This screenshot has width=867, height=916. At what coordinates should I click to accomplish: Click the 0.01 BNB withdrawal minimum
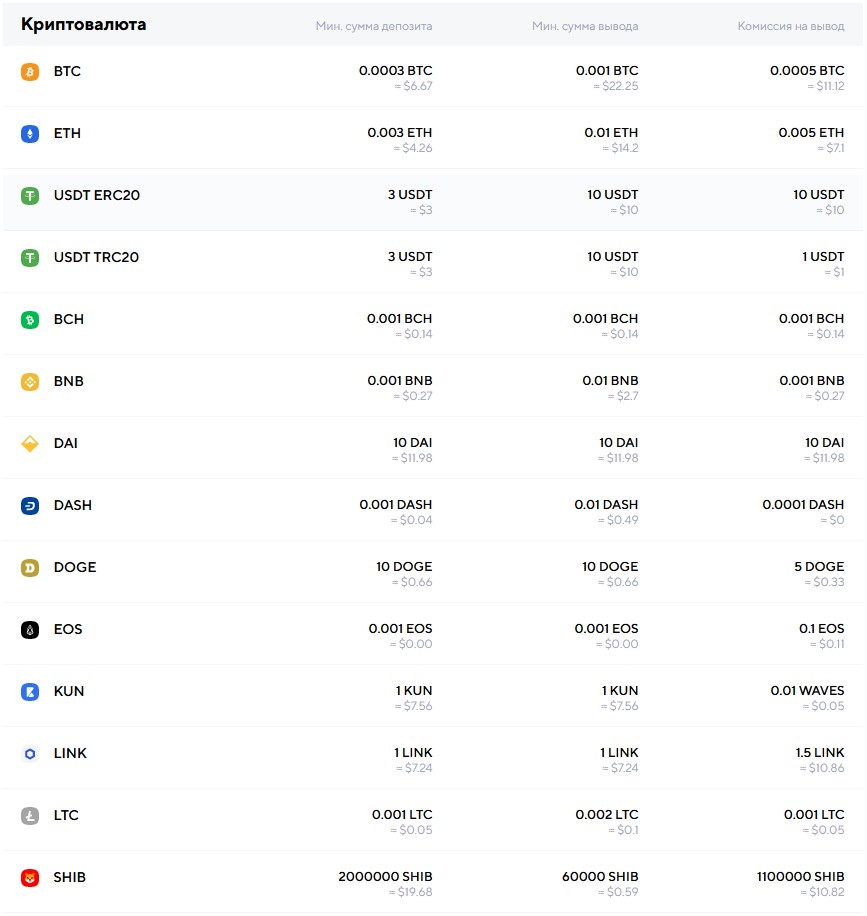(610, 380)
